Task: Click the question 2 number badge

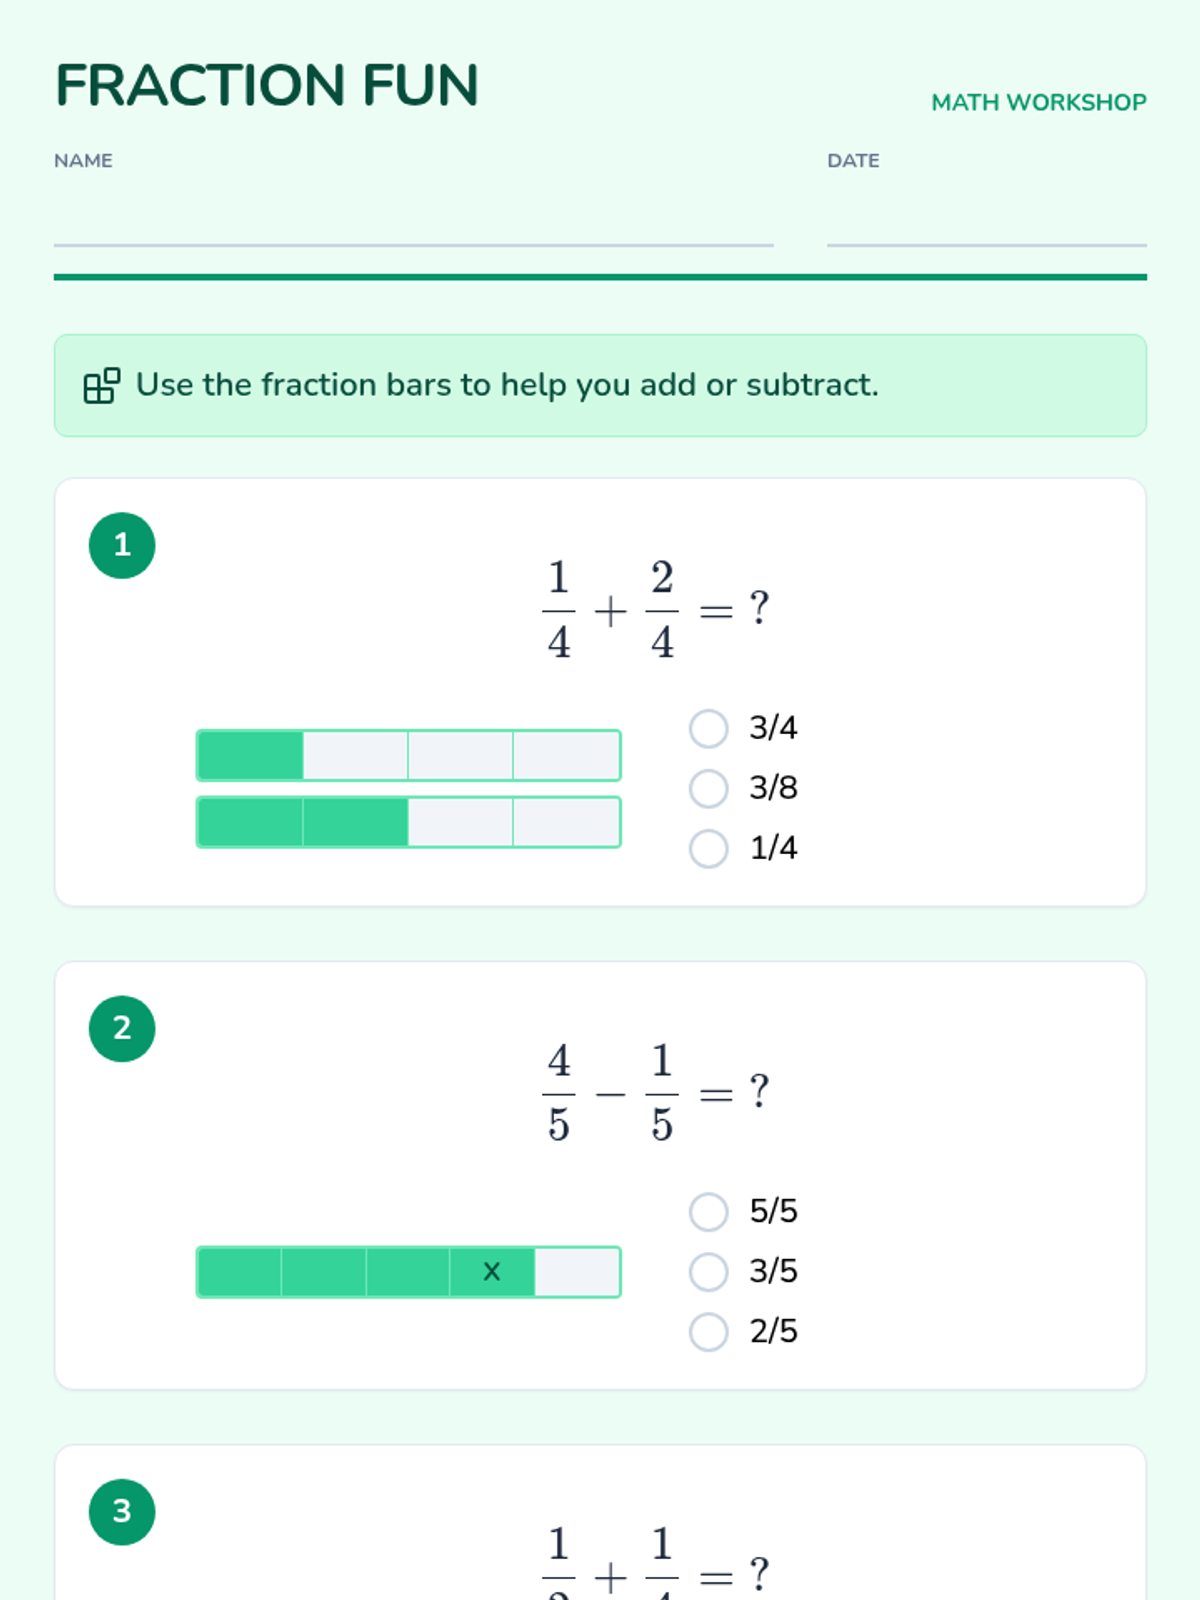Action: coord(122,1028)
